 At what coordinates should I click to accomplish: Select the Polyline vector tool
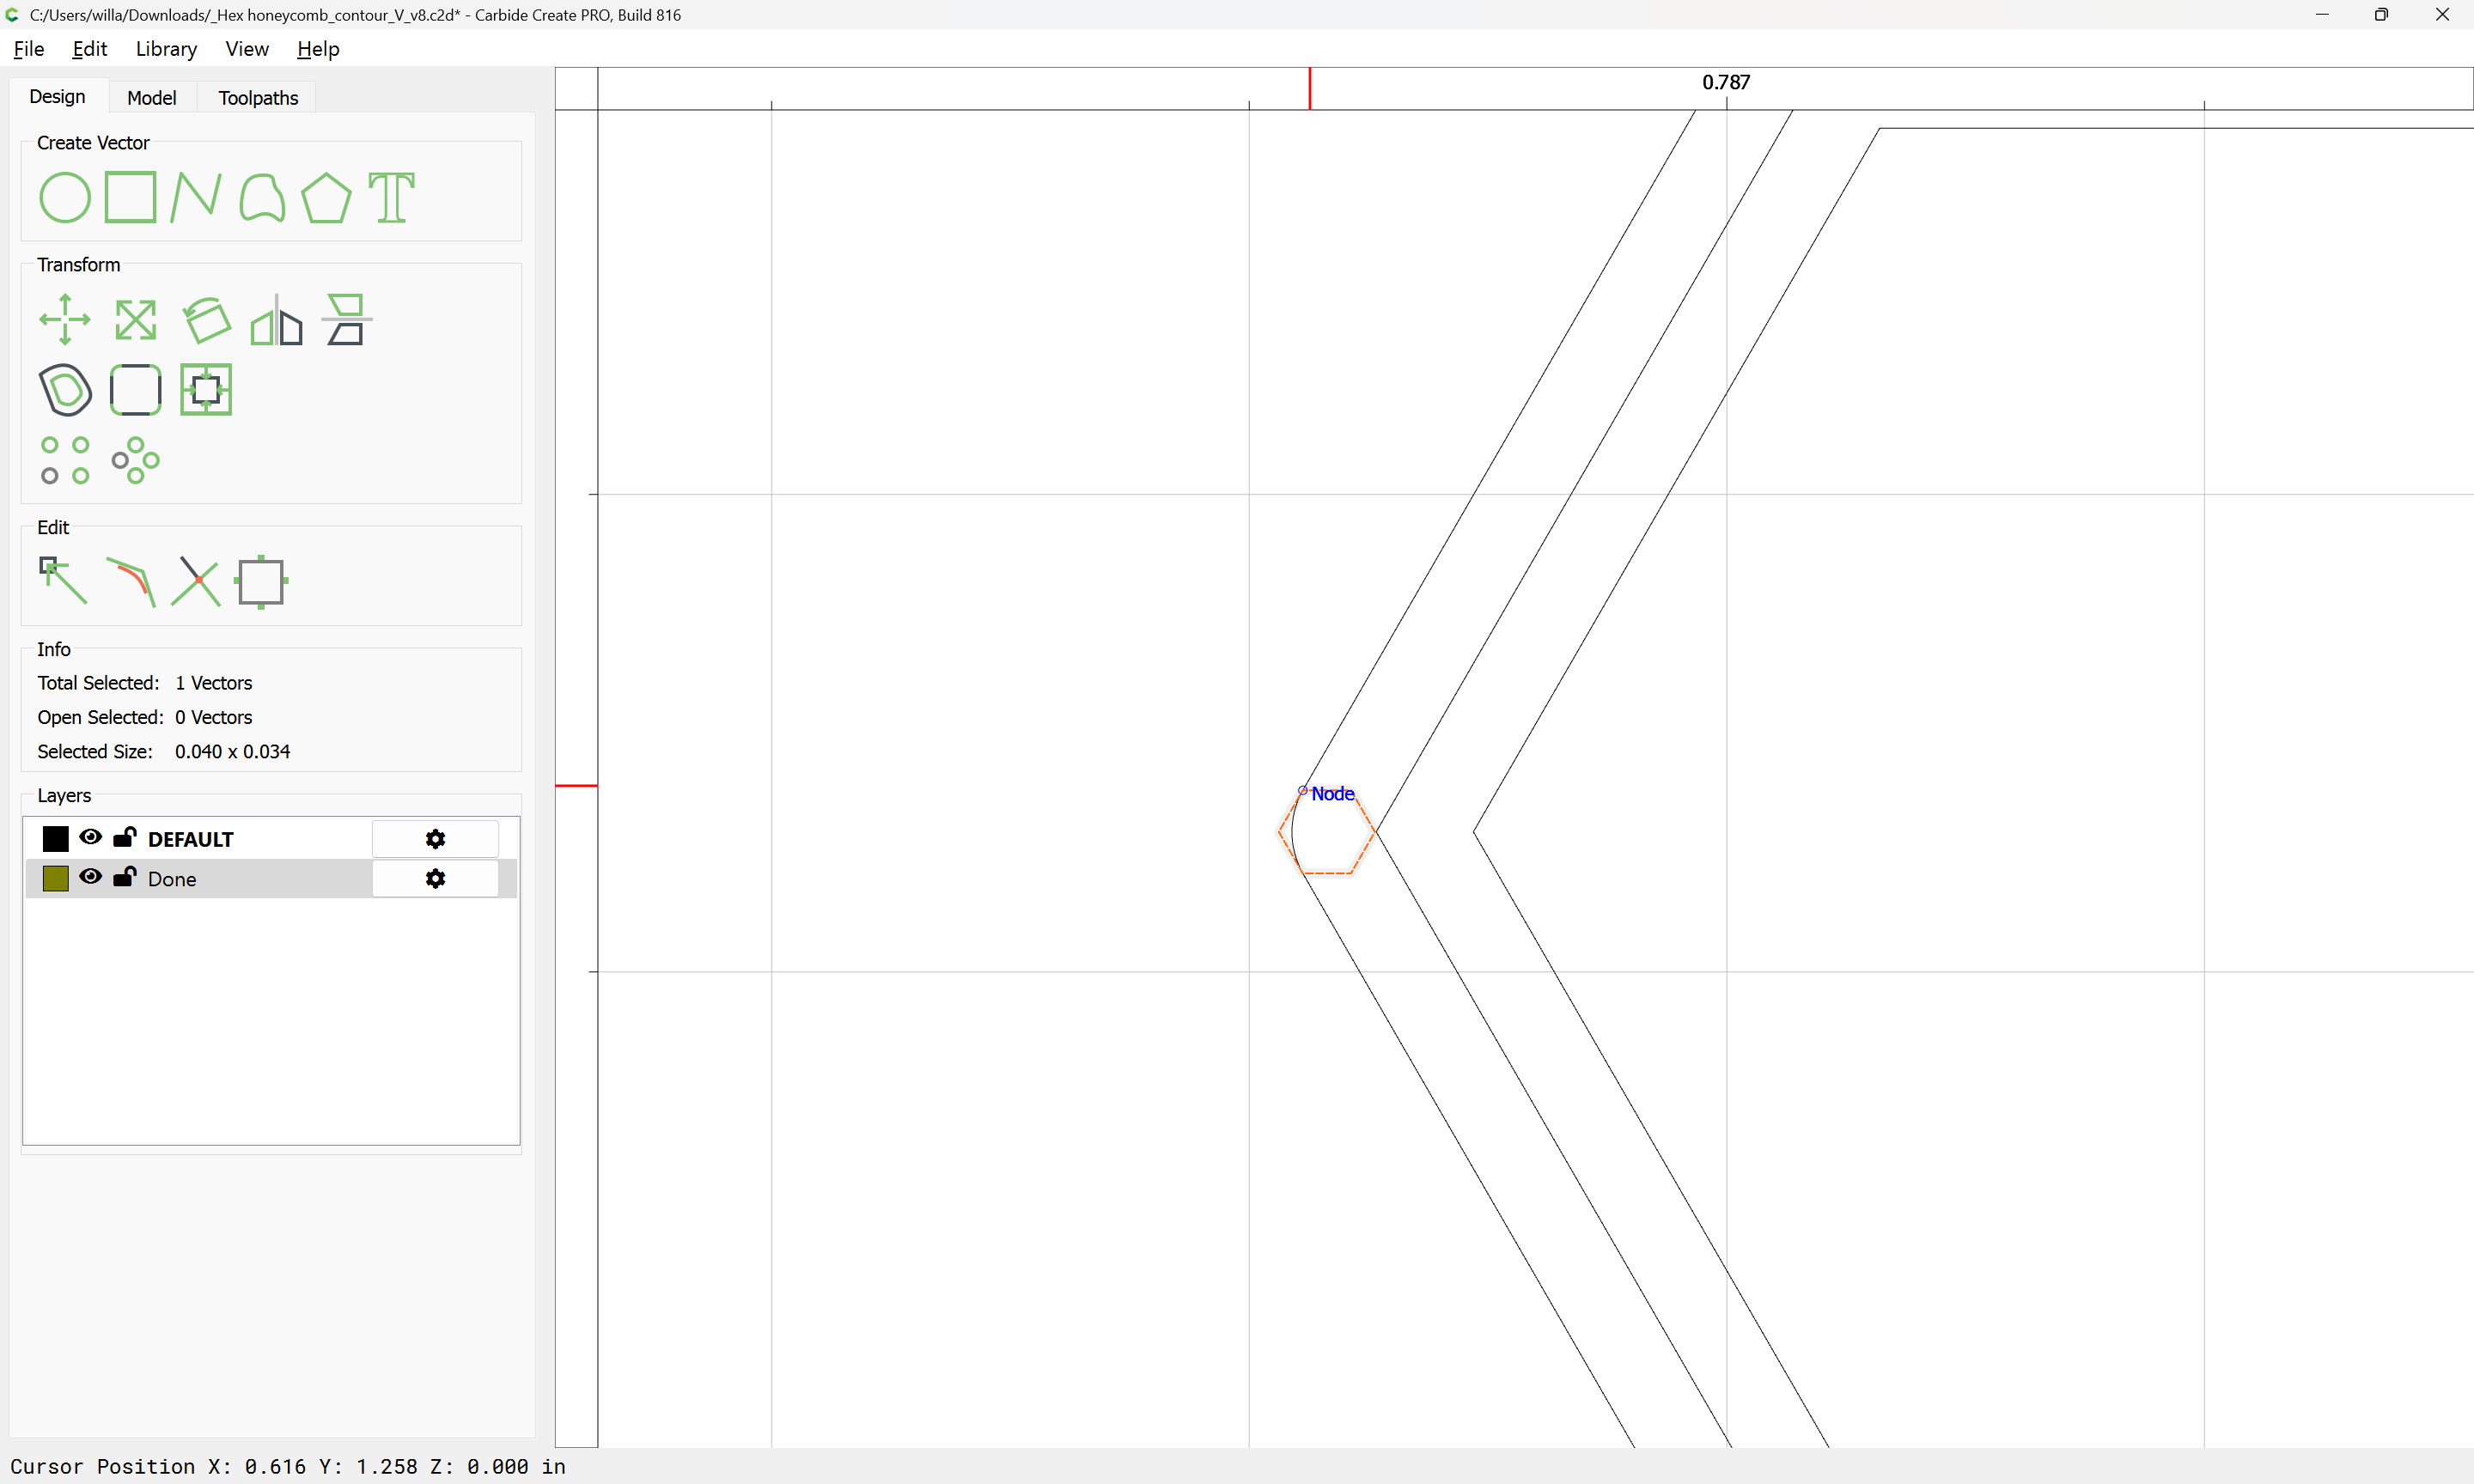tap(195, 197)
